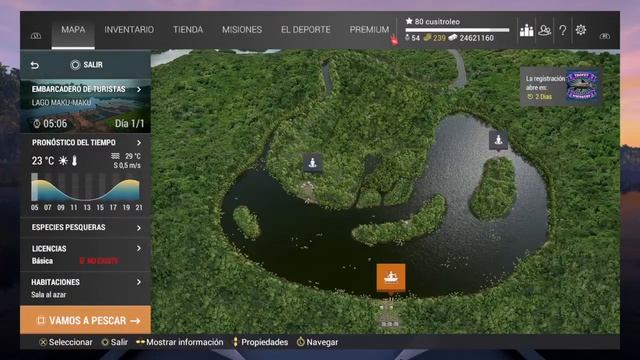Click the sun weather icon
The image size is (640, 360).
63,161
